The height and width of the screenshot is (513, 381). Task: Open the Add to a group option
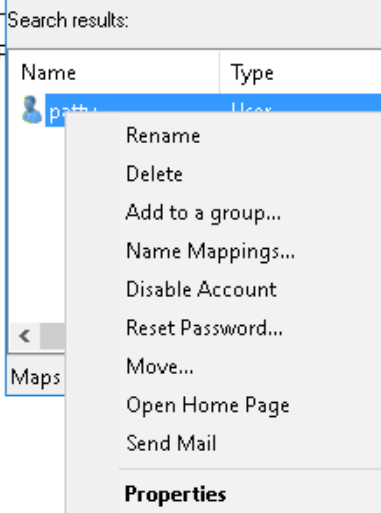203,213
